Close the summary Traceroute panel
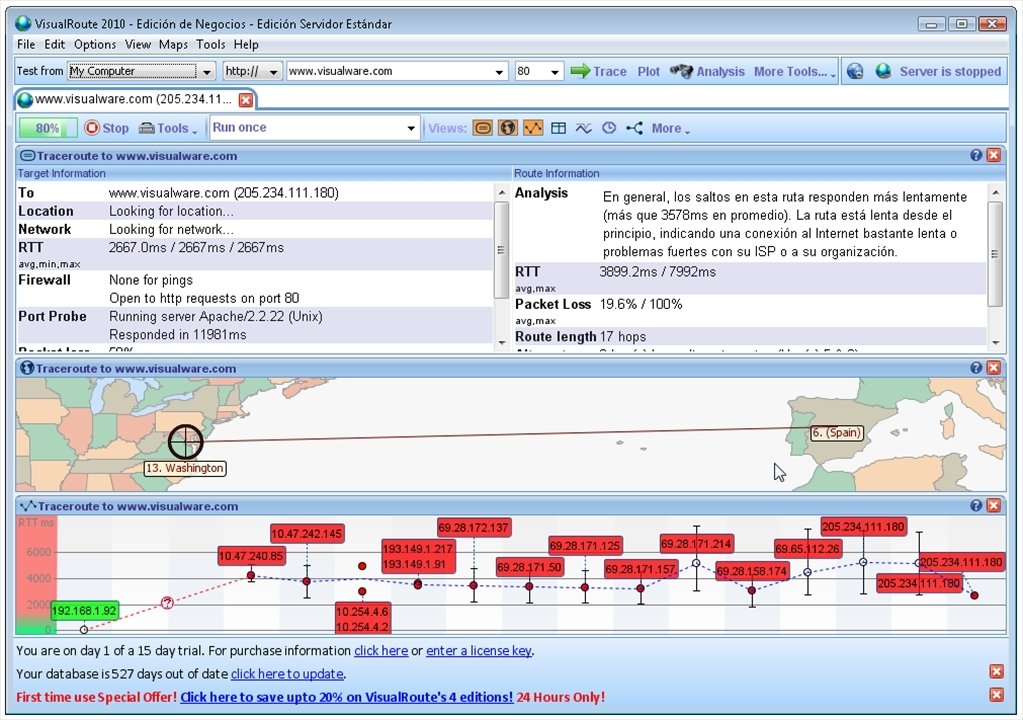Screen dimensions: 1023x720 994,155
